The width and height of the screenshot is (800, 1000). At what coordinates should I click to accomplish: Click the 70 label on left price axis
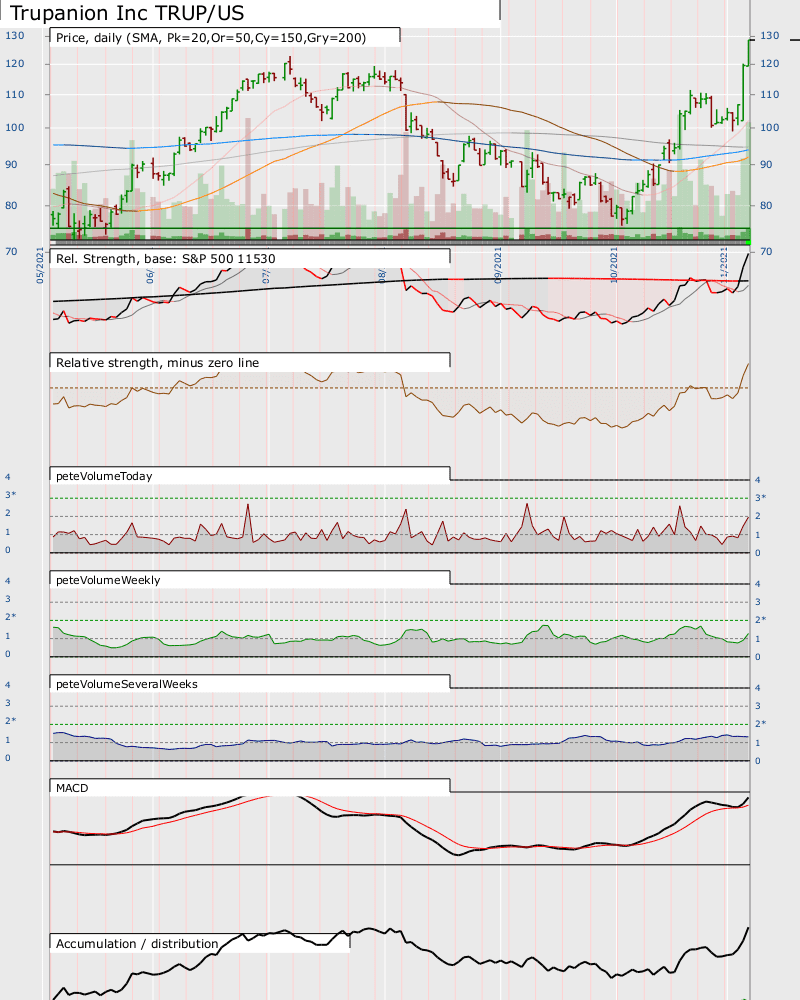(11, 251)
